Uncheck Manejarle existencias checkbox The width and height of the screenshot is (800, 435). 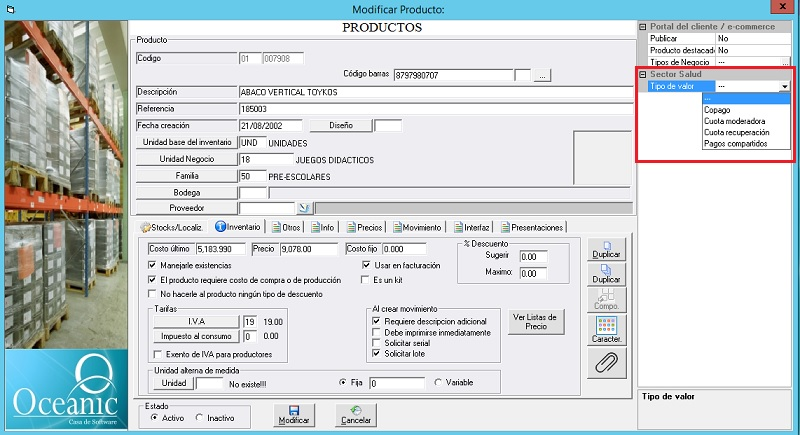[152, 265]
